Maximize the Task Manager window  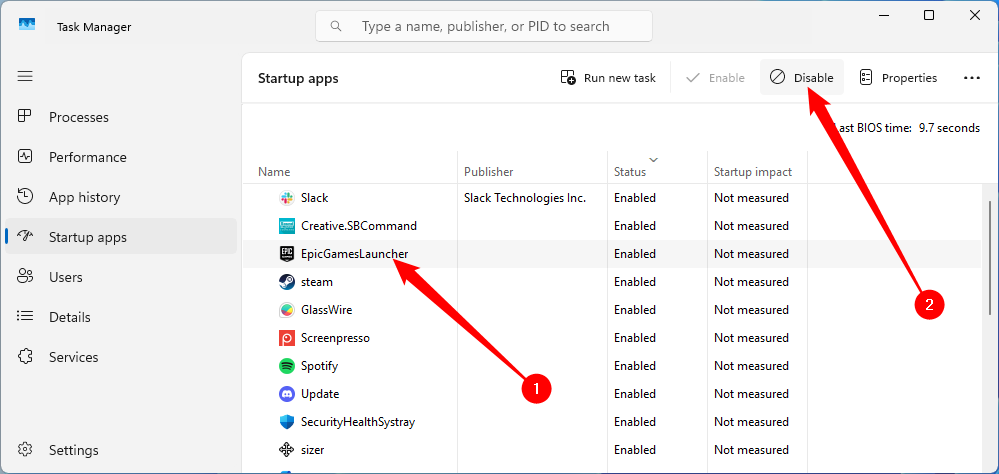coord(929,15)
